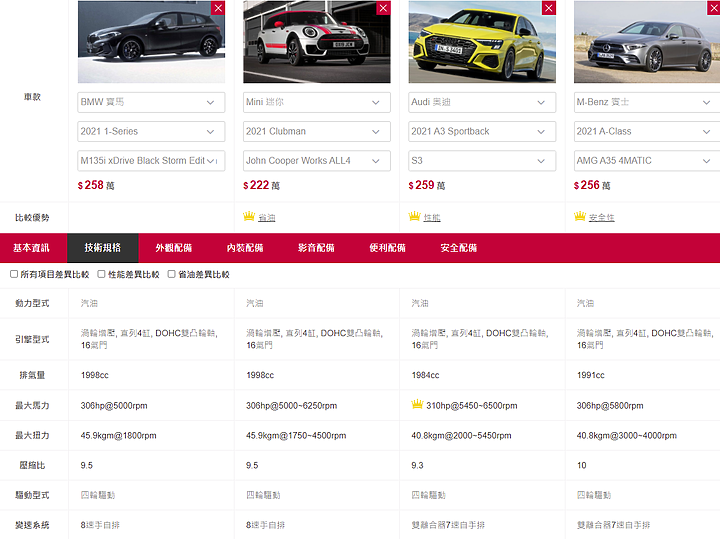Click the 45.9kgm@1800rpm torque value

coord(118,436)
